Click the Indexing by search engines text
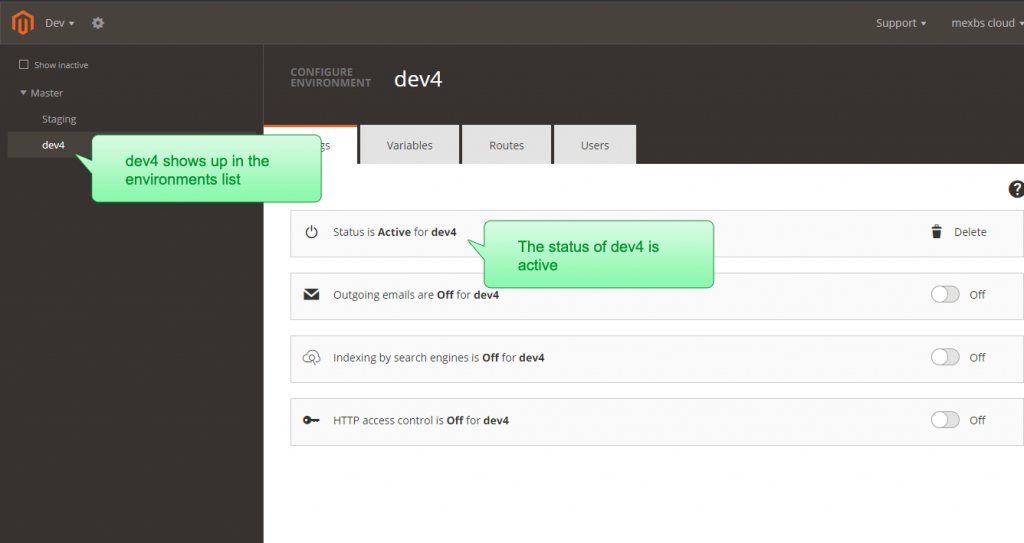Screen dimensions: 1024x543 pyautogui.click(x=439, y=357)
